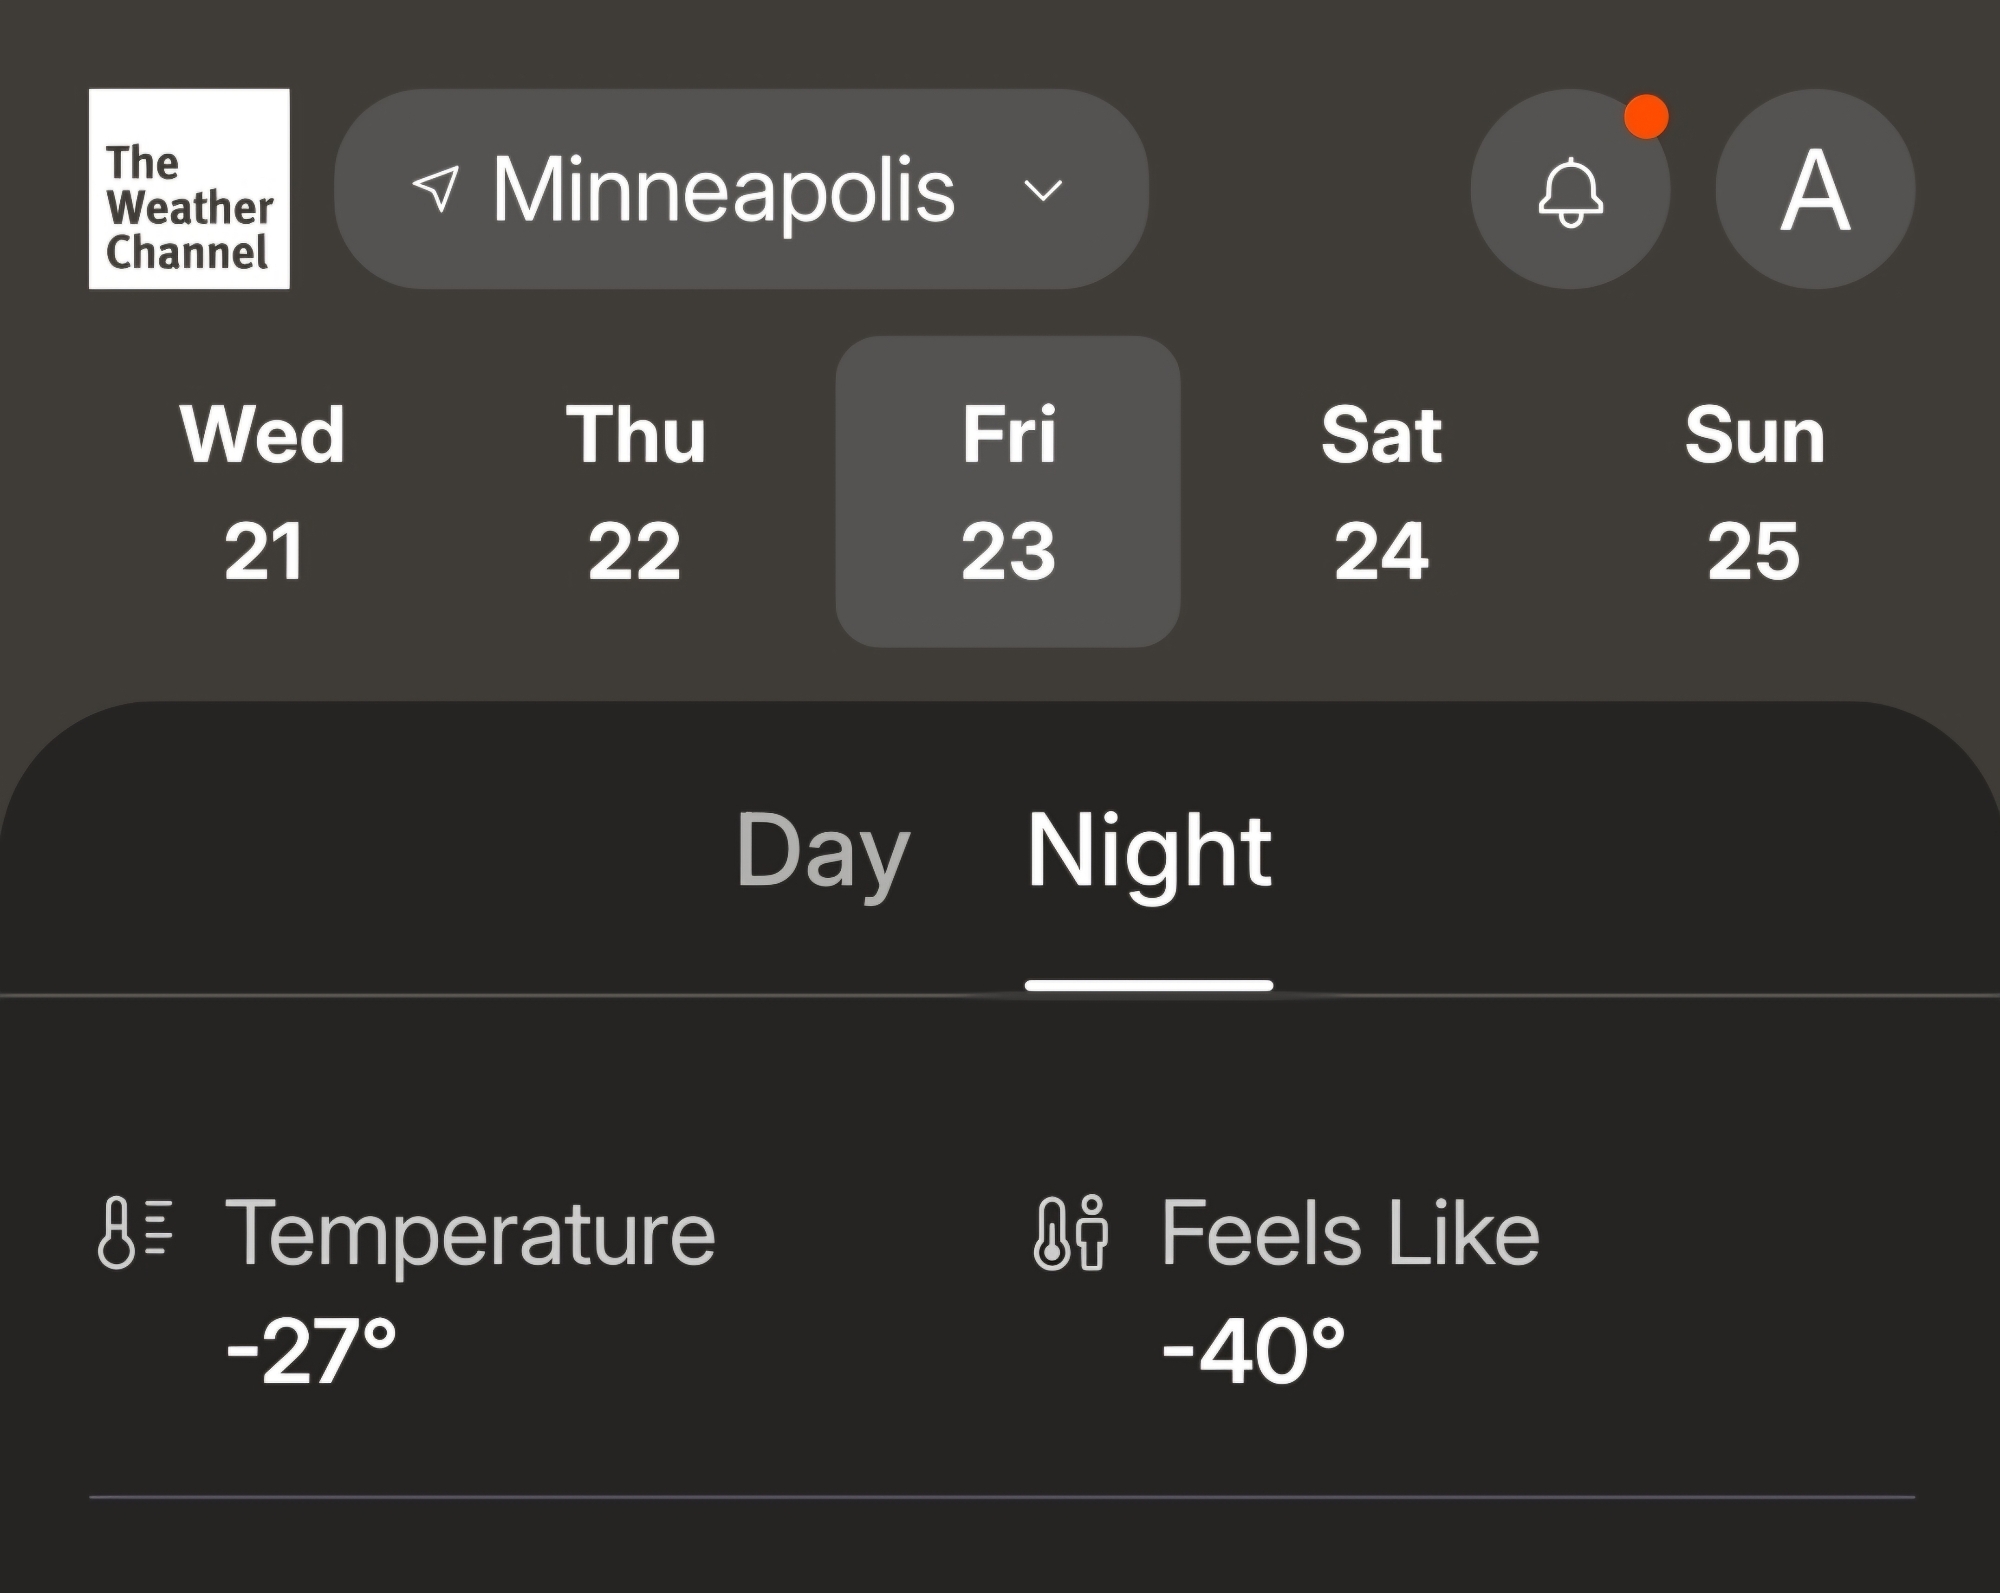Expand the Minneapolis location chevron

point(1043,190)
